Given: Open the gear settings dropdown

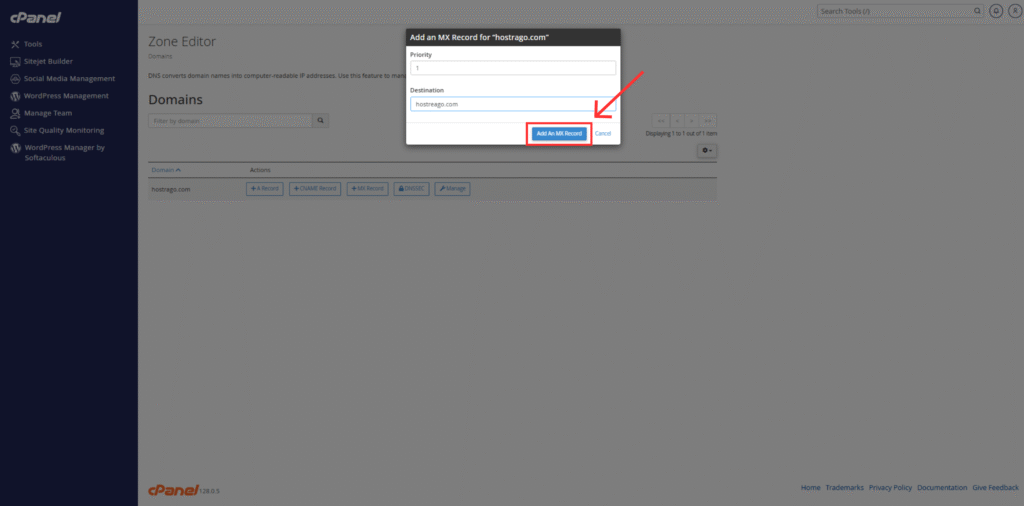Looking at the screenshot, I should click(707, 151).
